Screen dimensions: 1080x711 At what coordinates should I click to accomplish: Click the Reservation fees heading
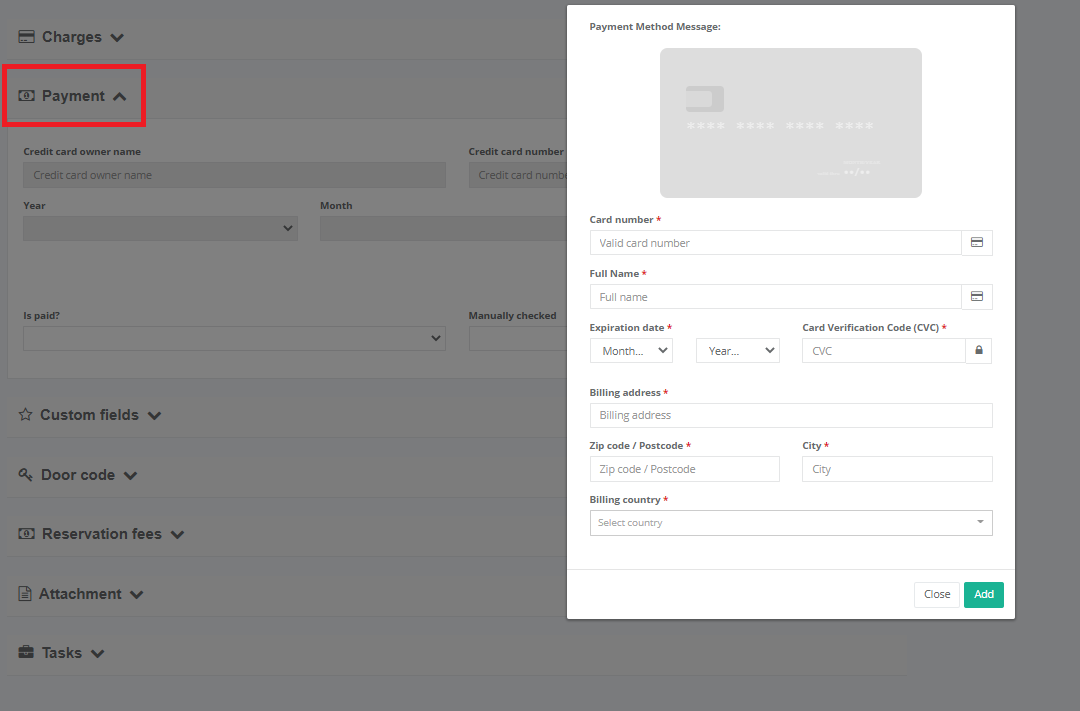102,534
